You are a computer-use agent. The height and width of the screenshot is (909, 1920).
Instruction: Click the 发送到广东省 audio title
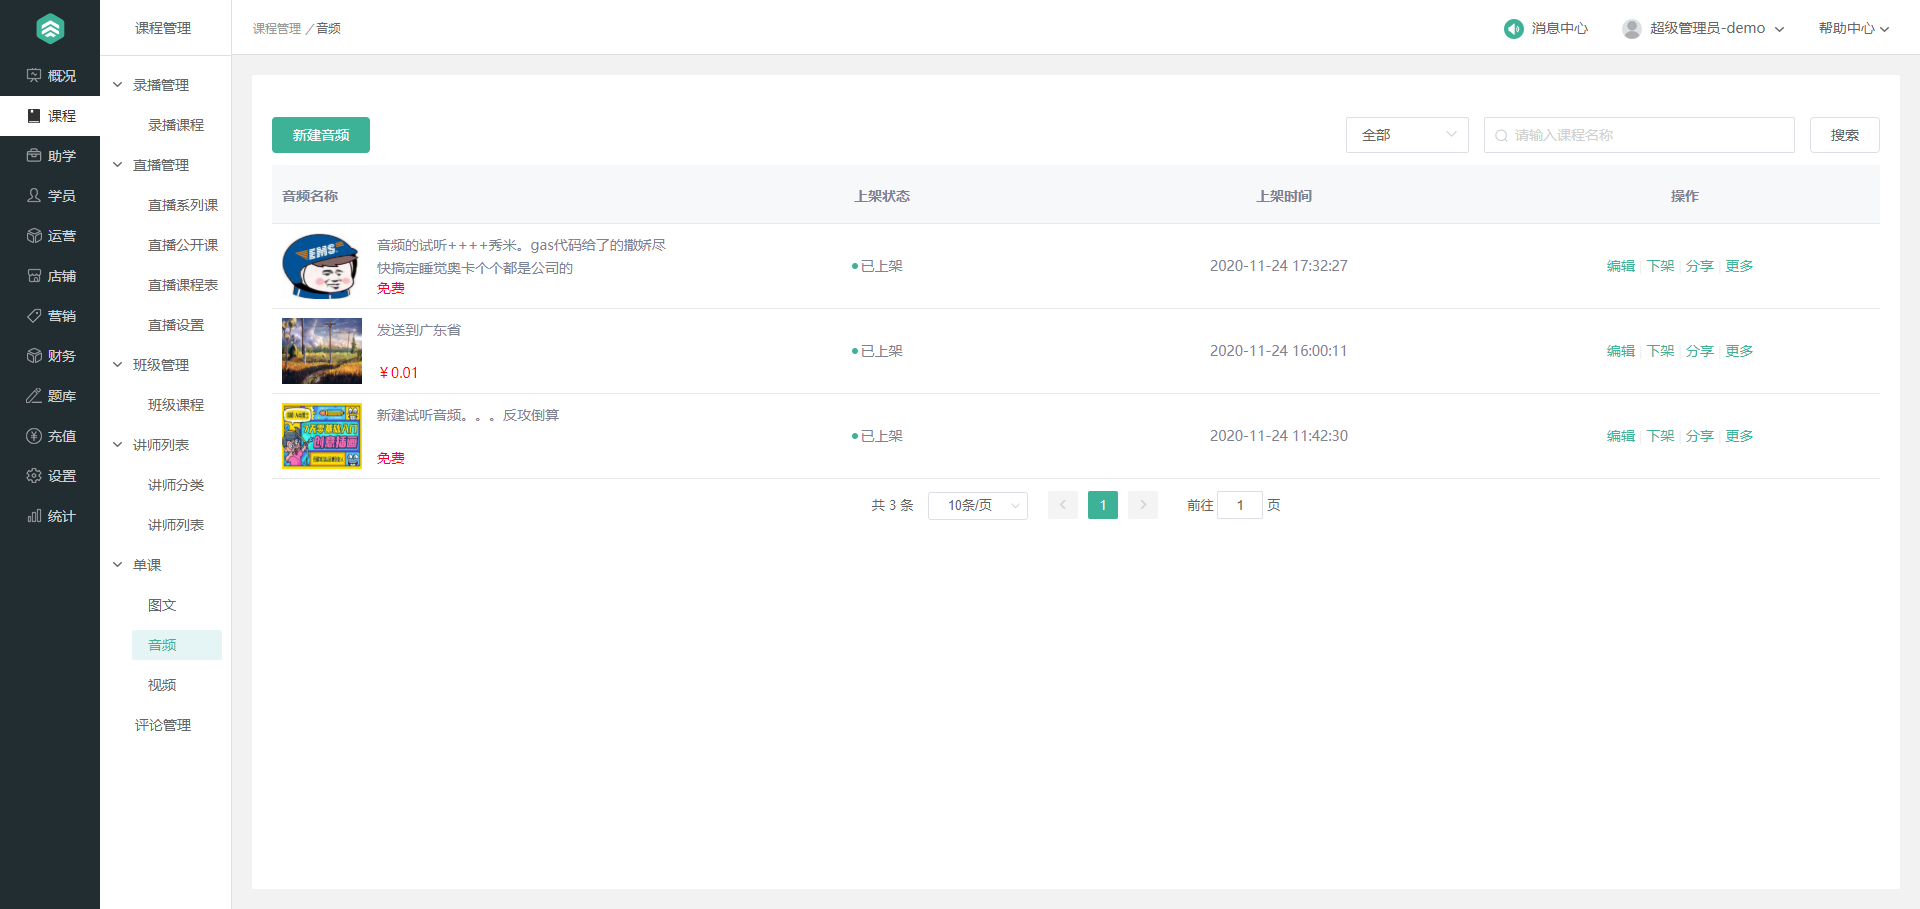coord(419,330)
